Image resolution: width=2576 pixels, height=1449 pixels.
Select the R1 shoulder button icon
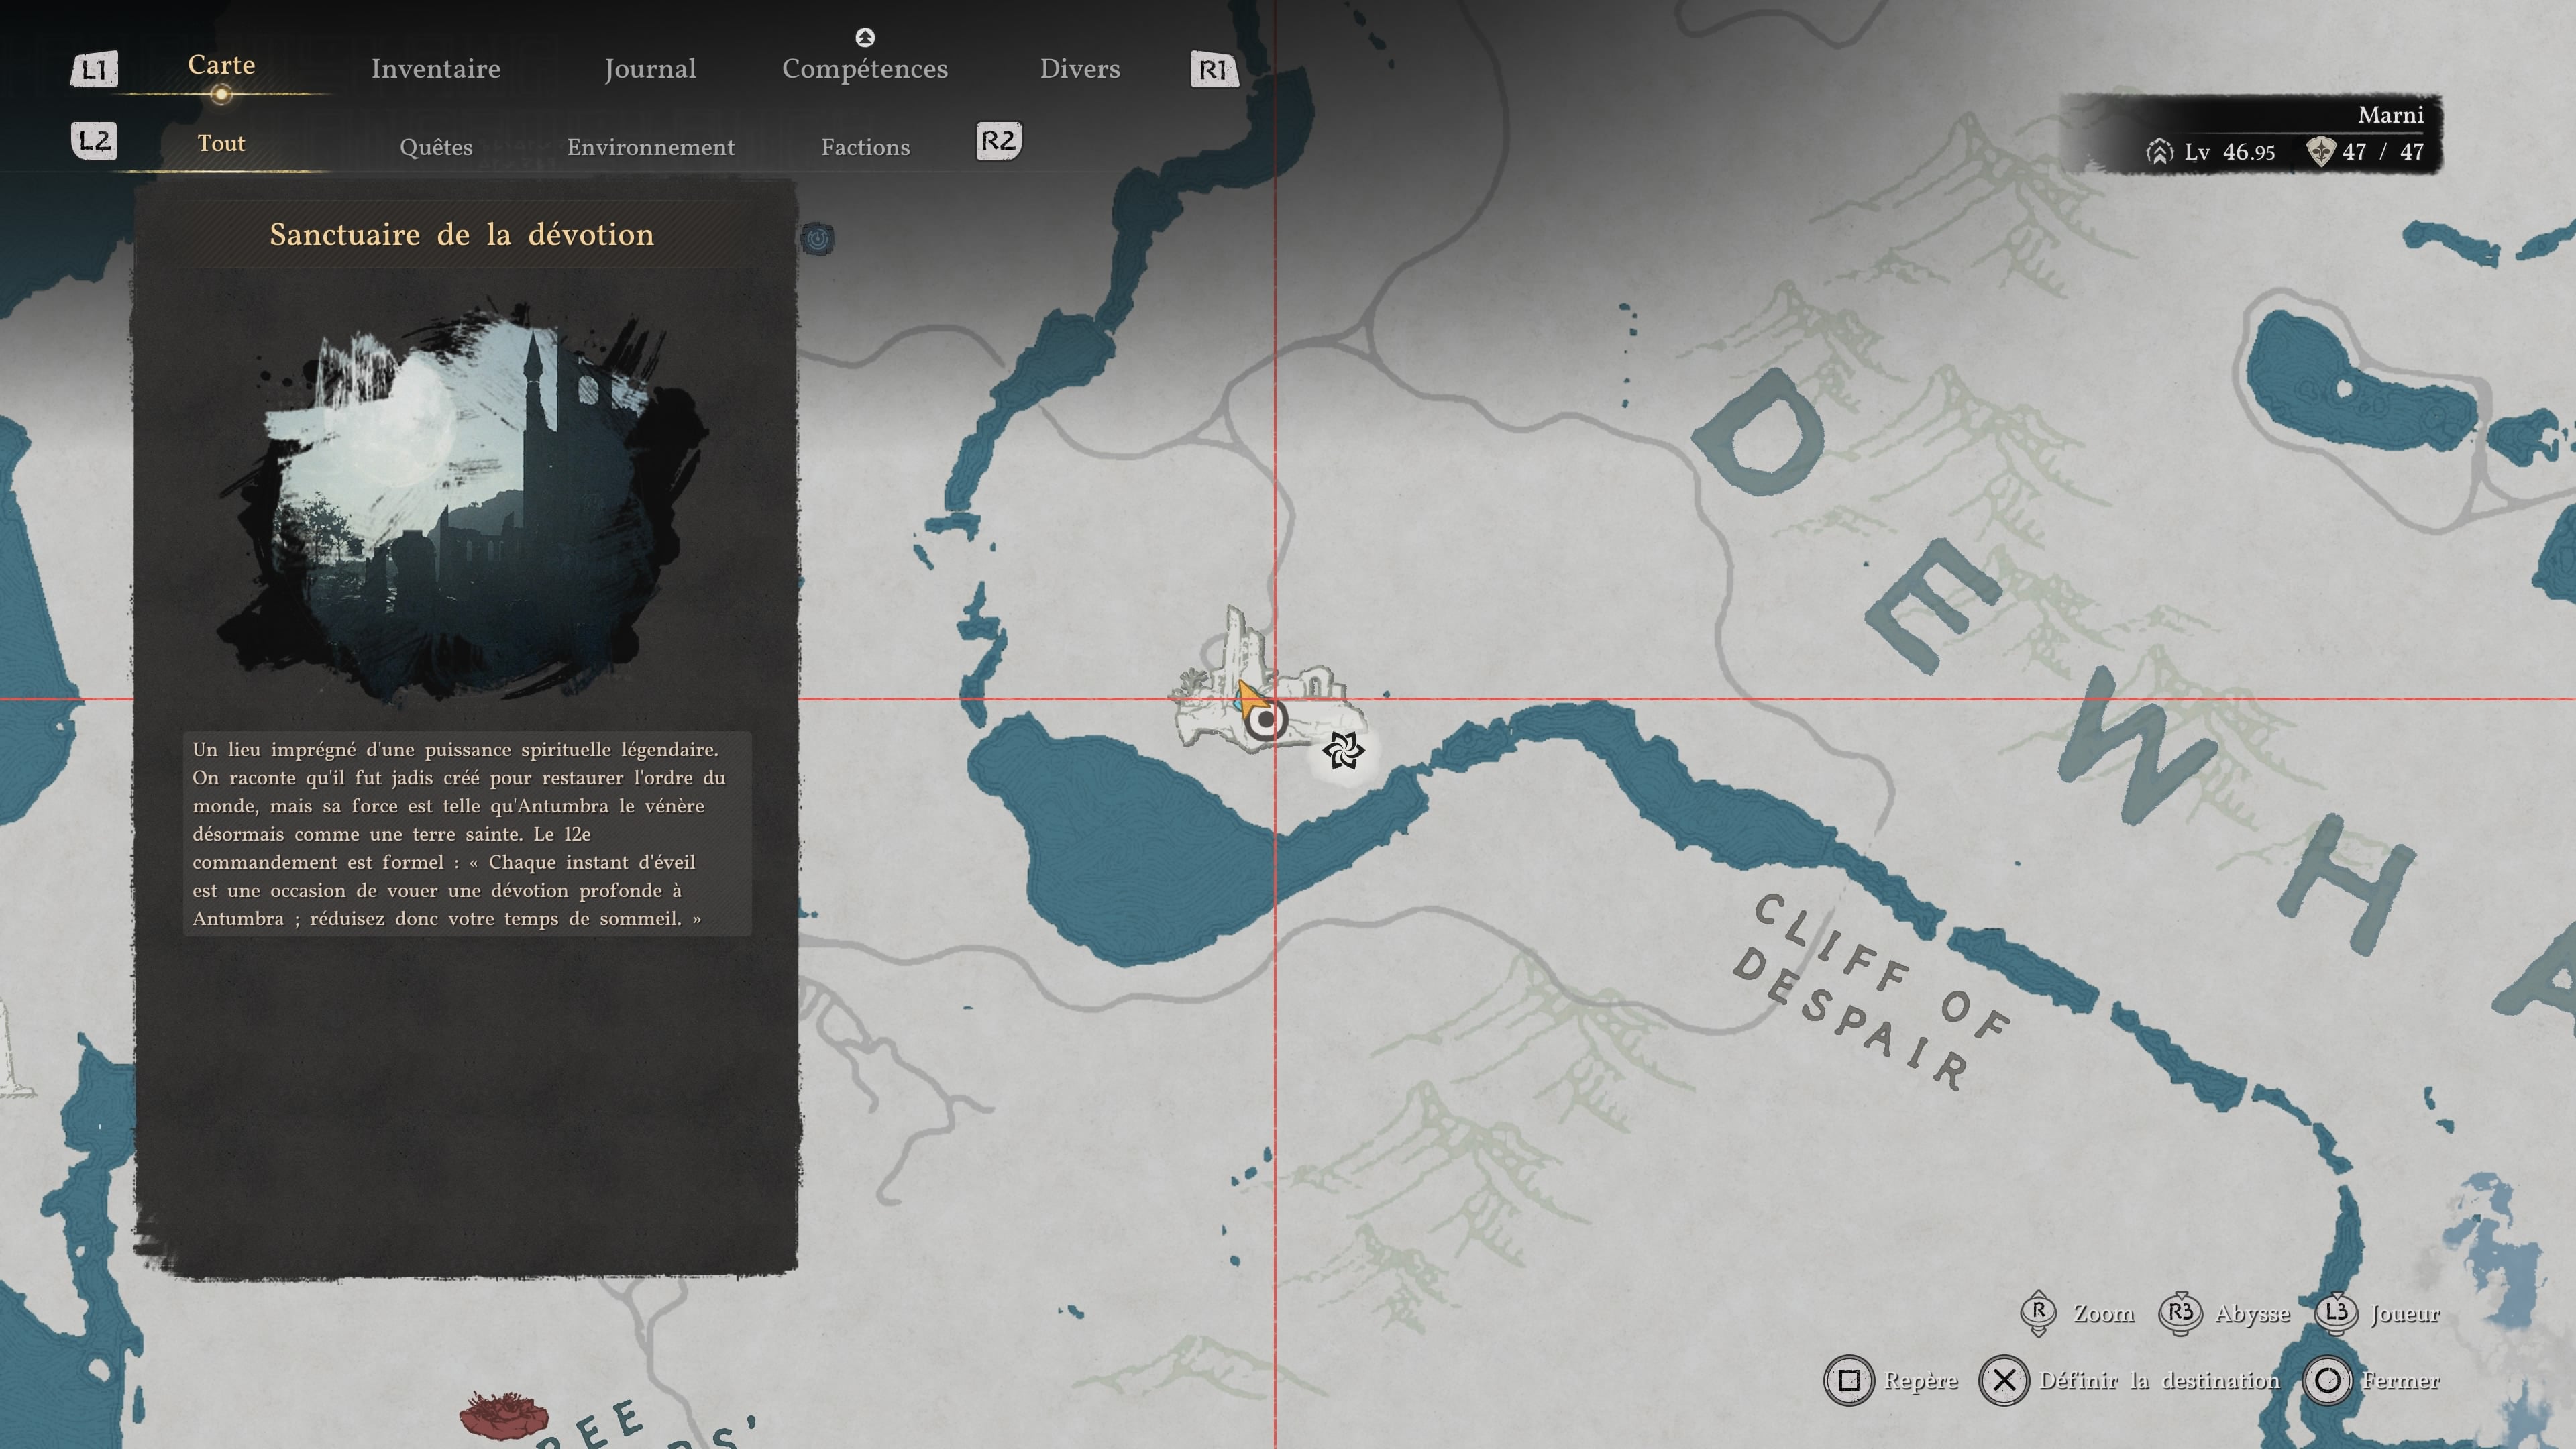click(1214, 70)
